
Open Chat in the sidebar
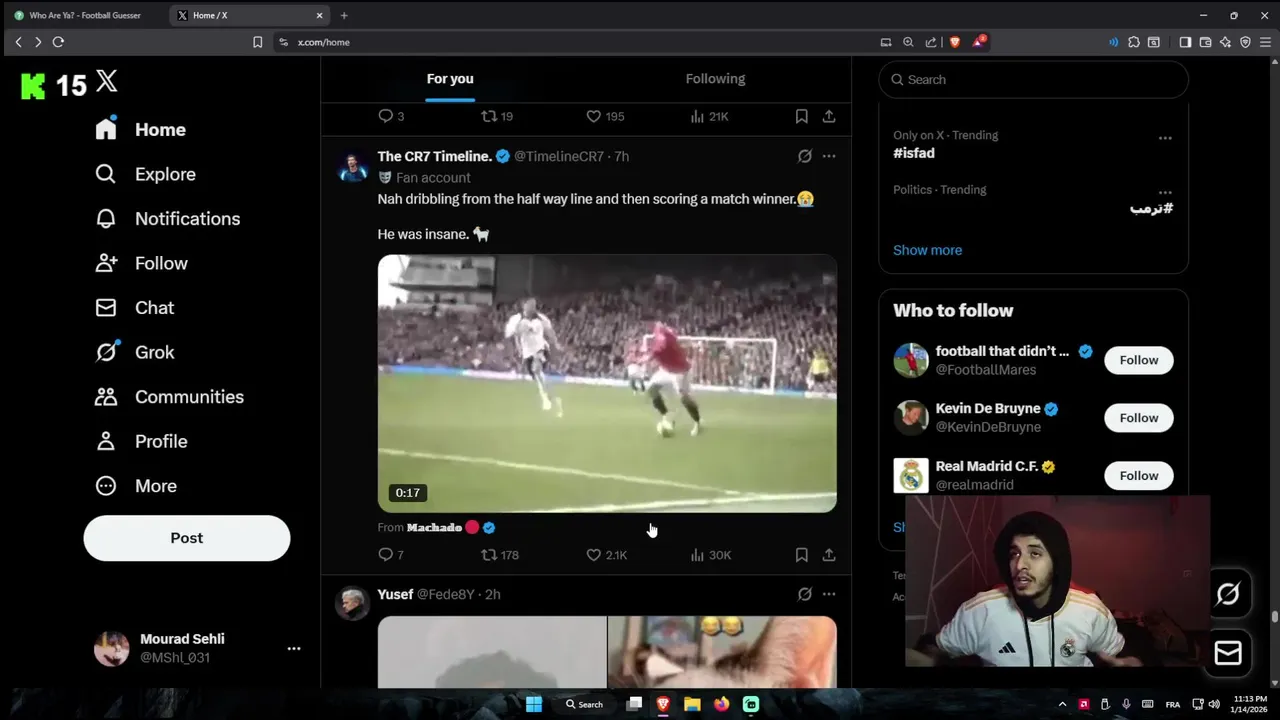(135, 308)
